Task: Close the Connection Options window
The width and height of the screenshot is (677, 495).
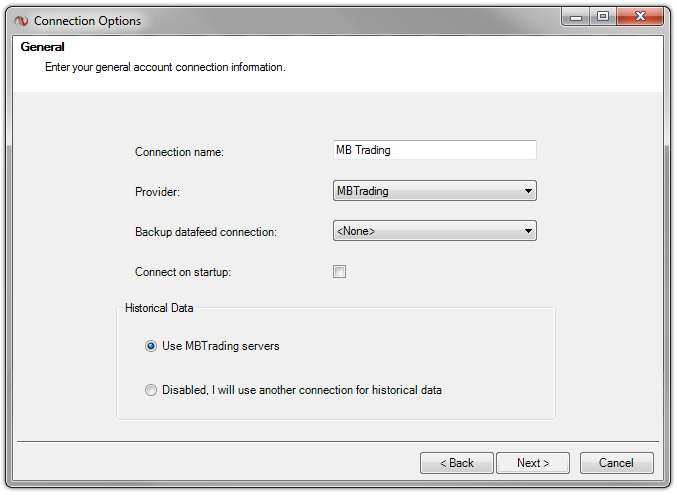Action: [x=640, y=17]
